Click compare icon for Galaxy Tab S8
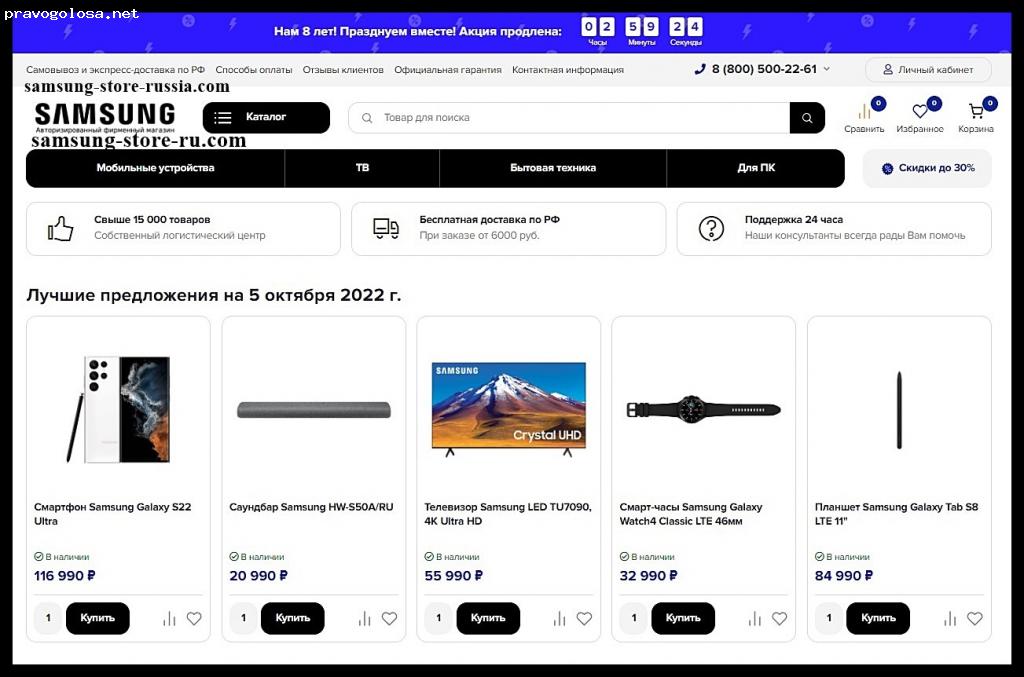 coord(950,618)
